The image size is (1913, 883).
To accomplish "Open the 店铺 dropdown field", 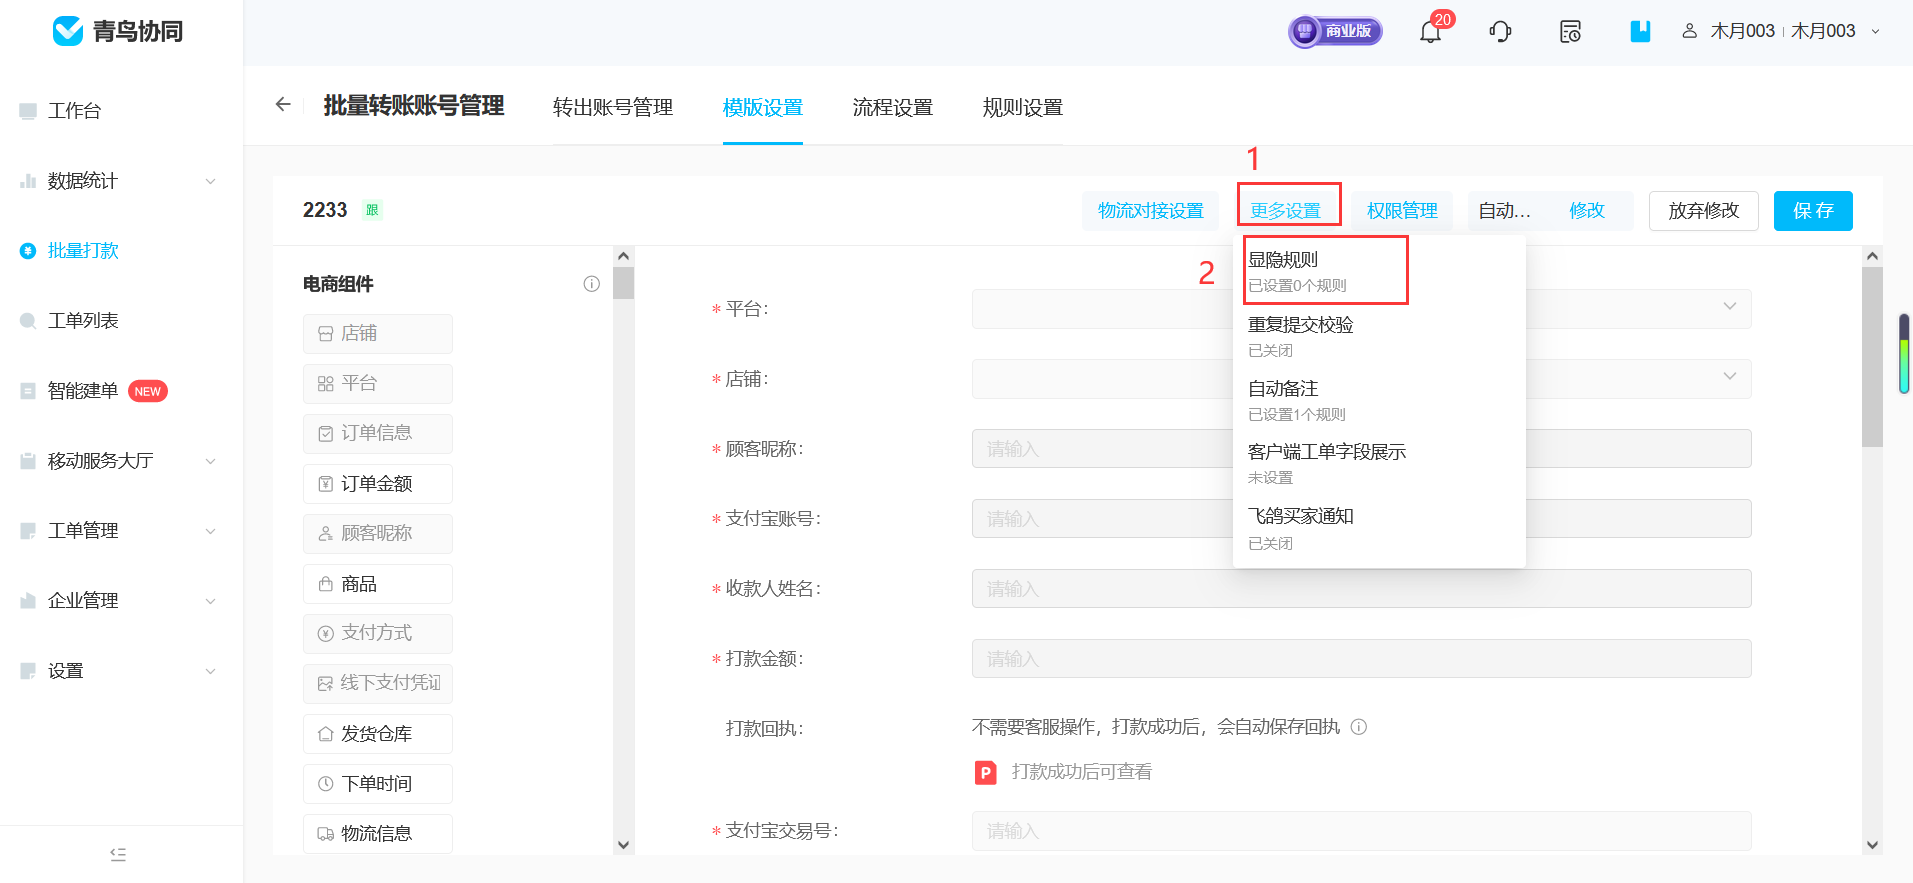I will coord(1361,379).
